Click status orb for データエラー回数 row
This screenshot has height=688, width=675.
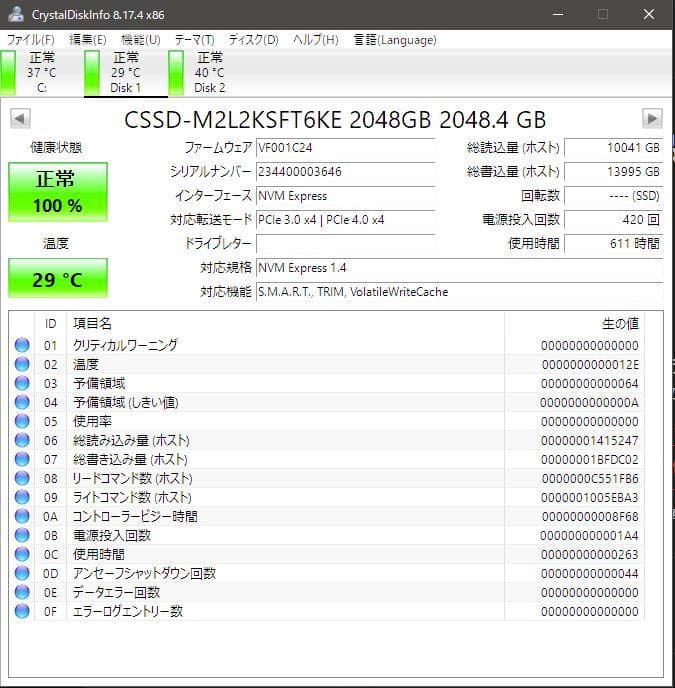click(x=22, y=592)
